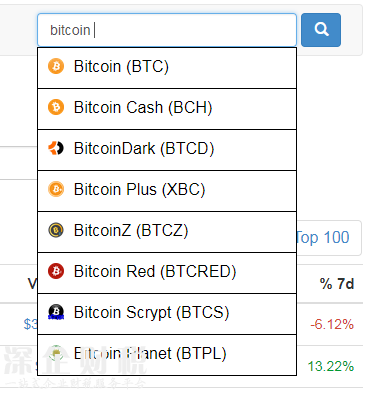390x394 pixels.
Task: Click the orange Bitcoin (BTC) coin icon
Action: tap(56, 66)
